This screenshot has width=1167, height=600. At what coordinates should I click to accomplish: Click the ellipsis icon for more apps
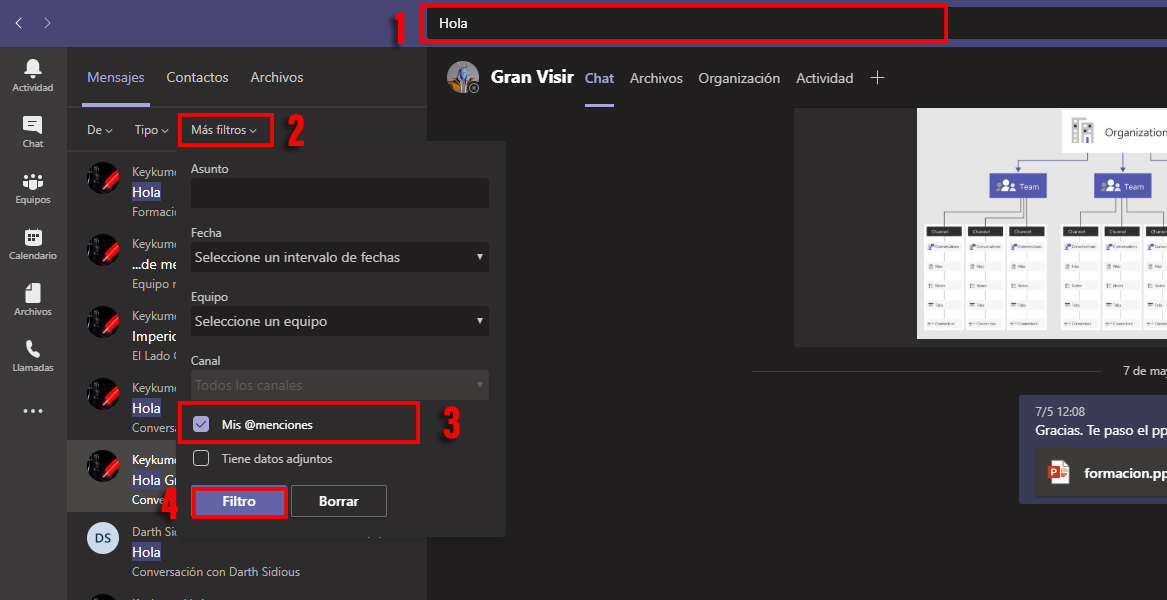point(32,410)
